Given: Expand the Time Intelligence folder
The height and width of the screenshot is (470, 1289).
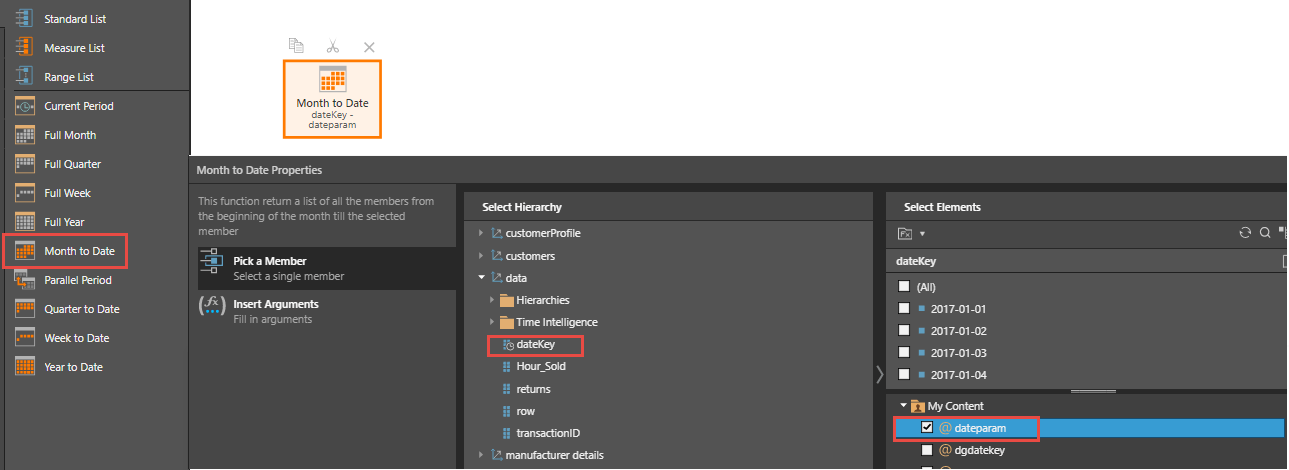Looking at the screenshot, I should click(x=491, y=322).
